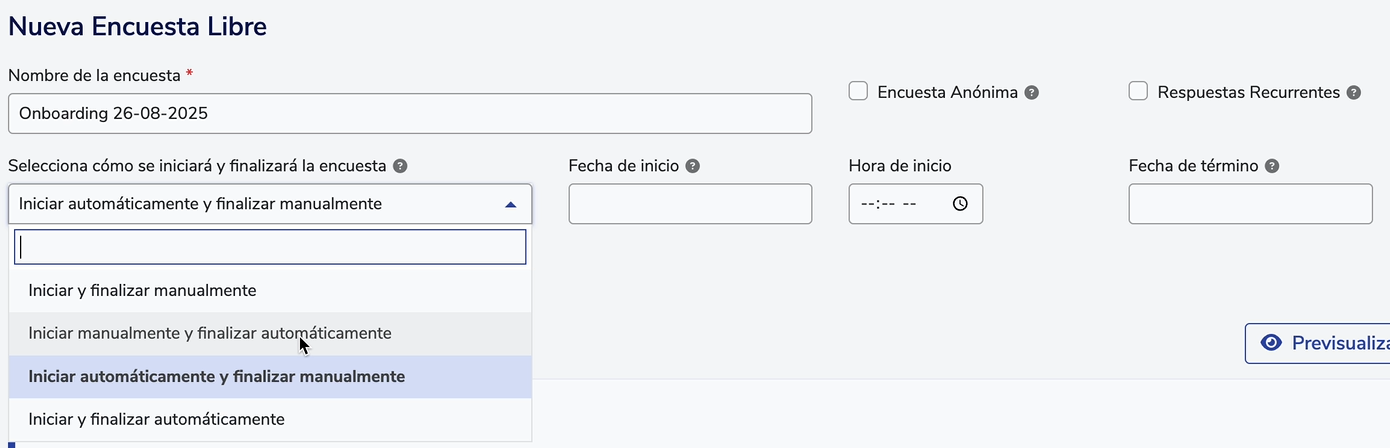Image resolution: width=1390 pixels, height=448 pixels.
Task: Click help icon next to Fecha de inicio
Action: [692, 166]
